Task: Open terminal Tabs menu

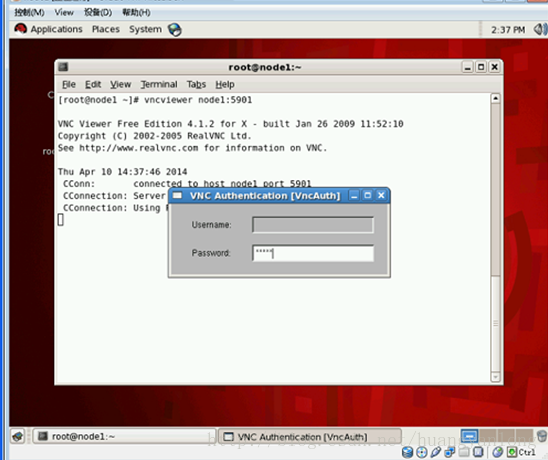Action: (x=196, y=85)
